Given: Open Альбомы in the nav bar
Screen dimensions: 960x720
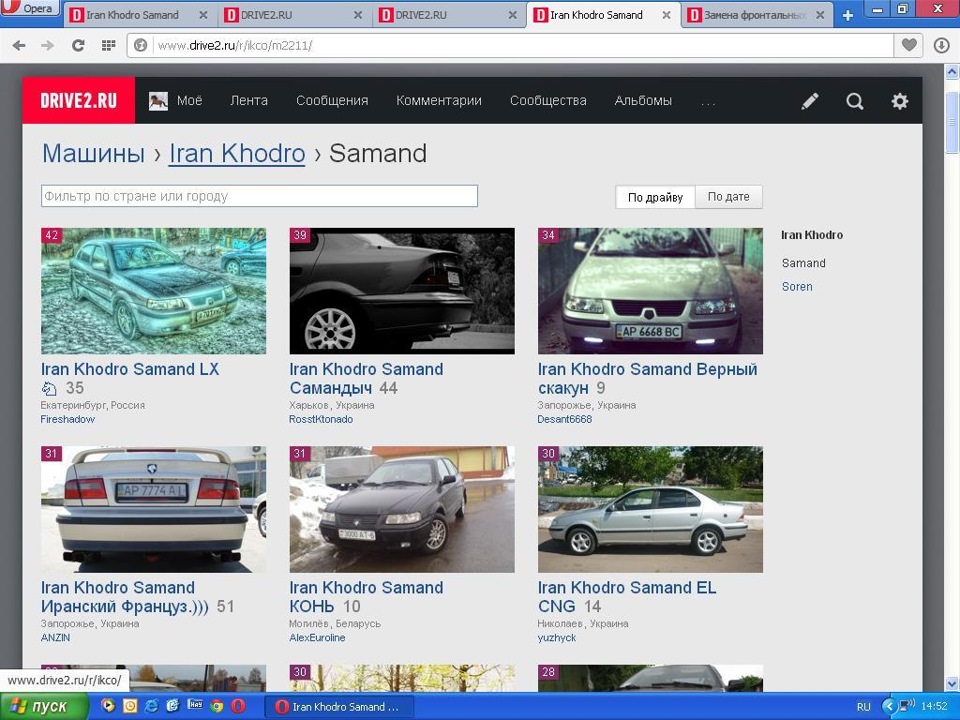Looking at the screenshot, I should pyautogui.click(x=643, y=100).
